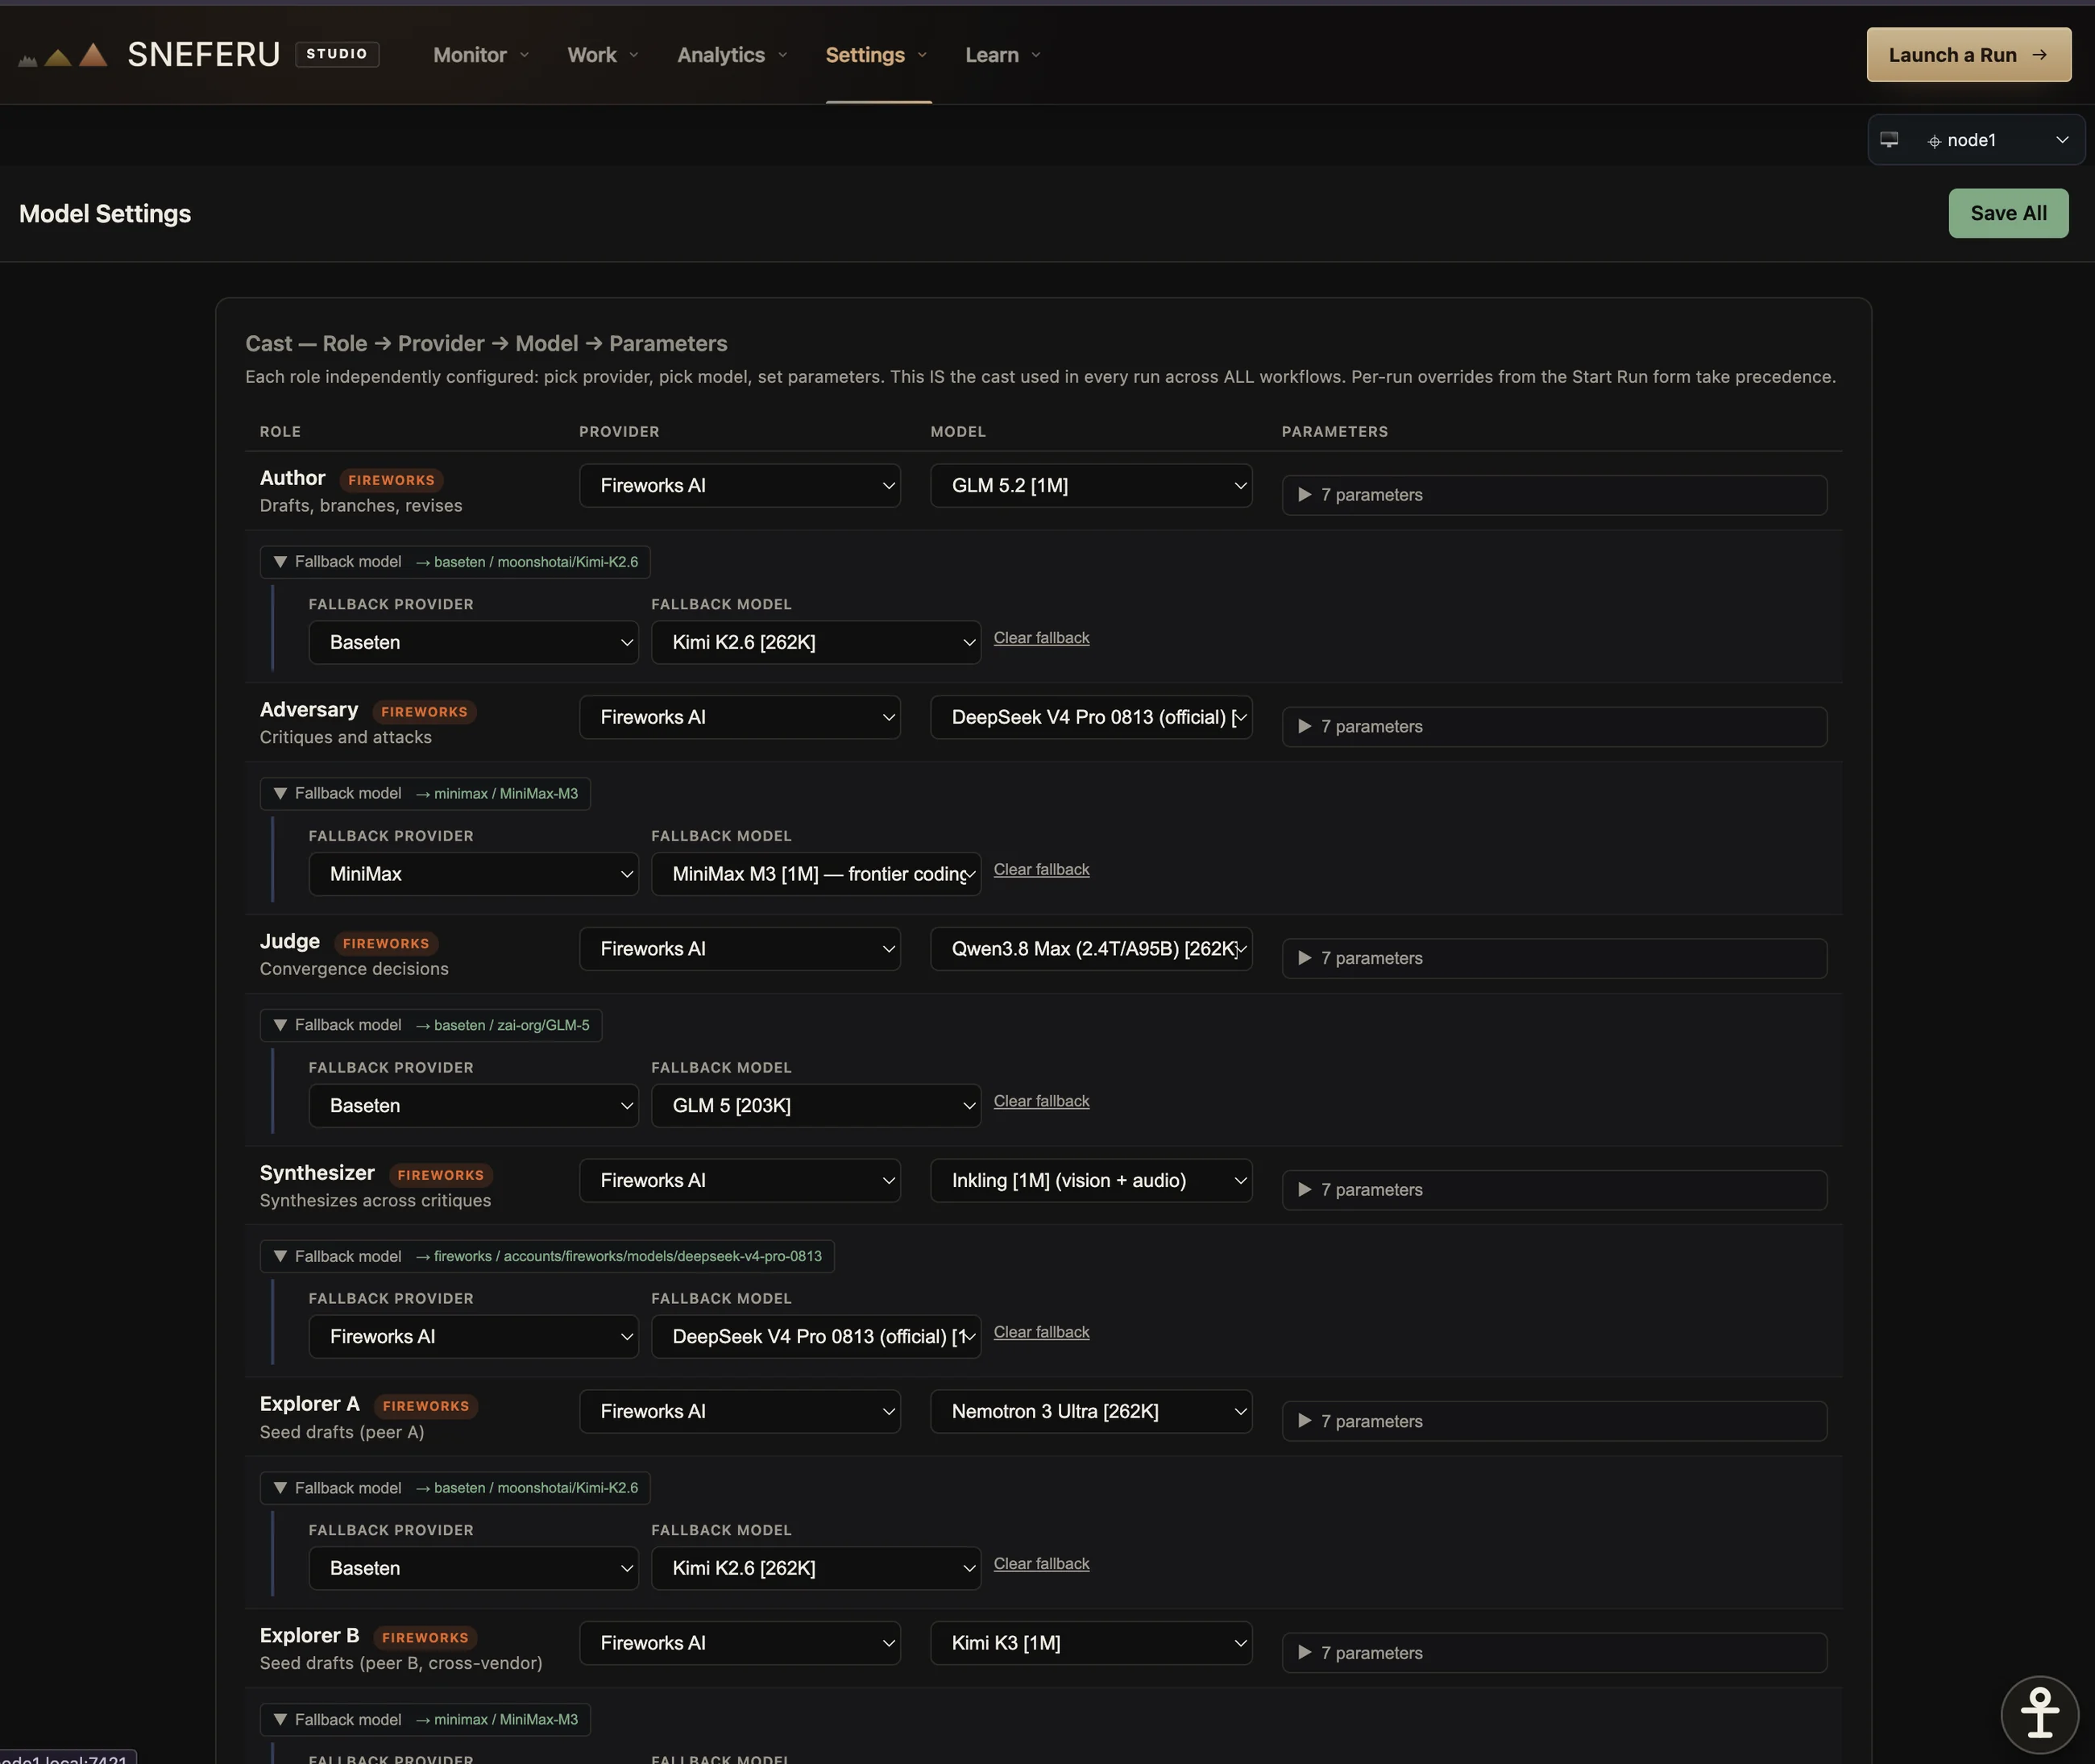Screen dimensions: 2095x1764
Task: Clear fallback for the Judge role
Action: (1041, 1101)
